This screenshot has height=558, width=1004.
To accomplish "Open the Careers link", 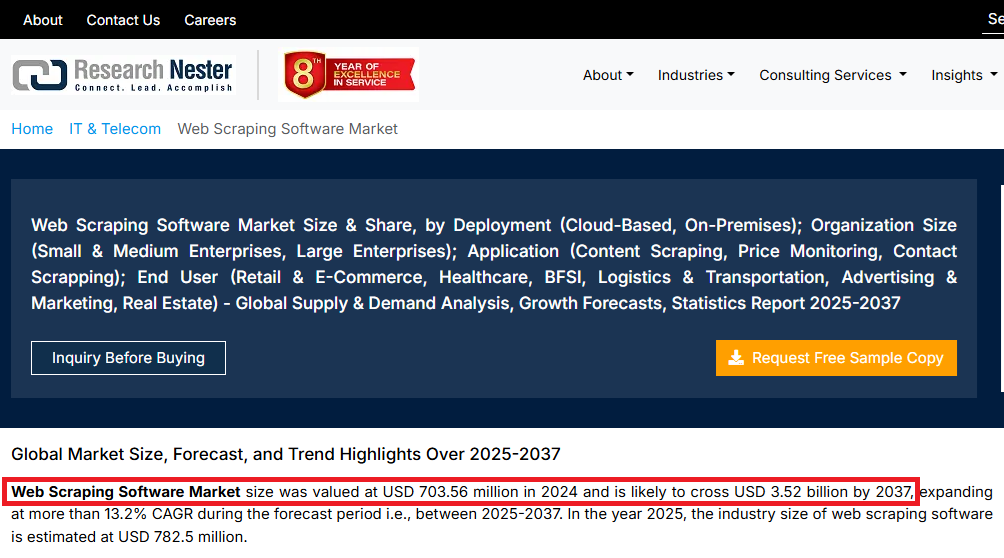I will [x=210, y=20].
